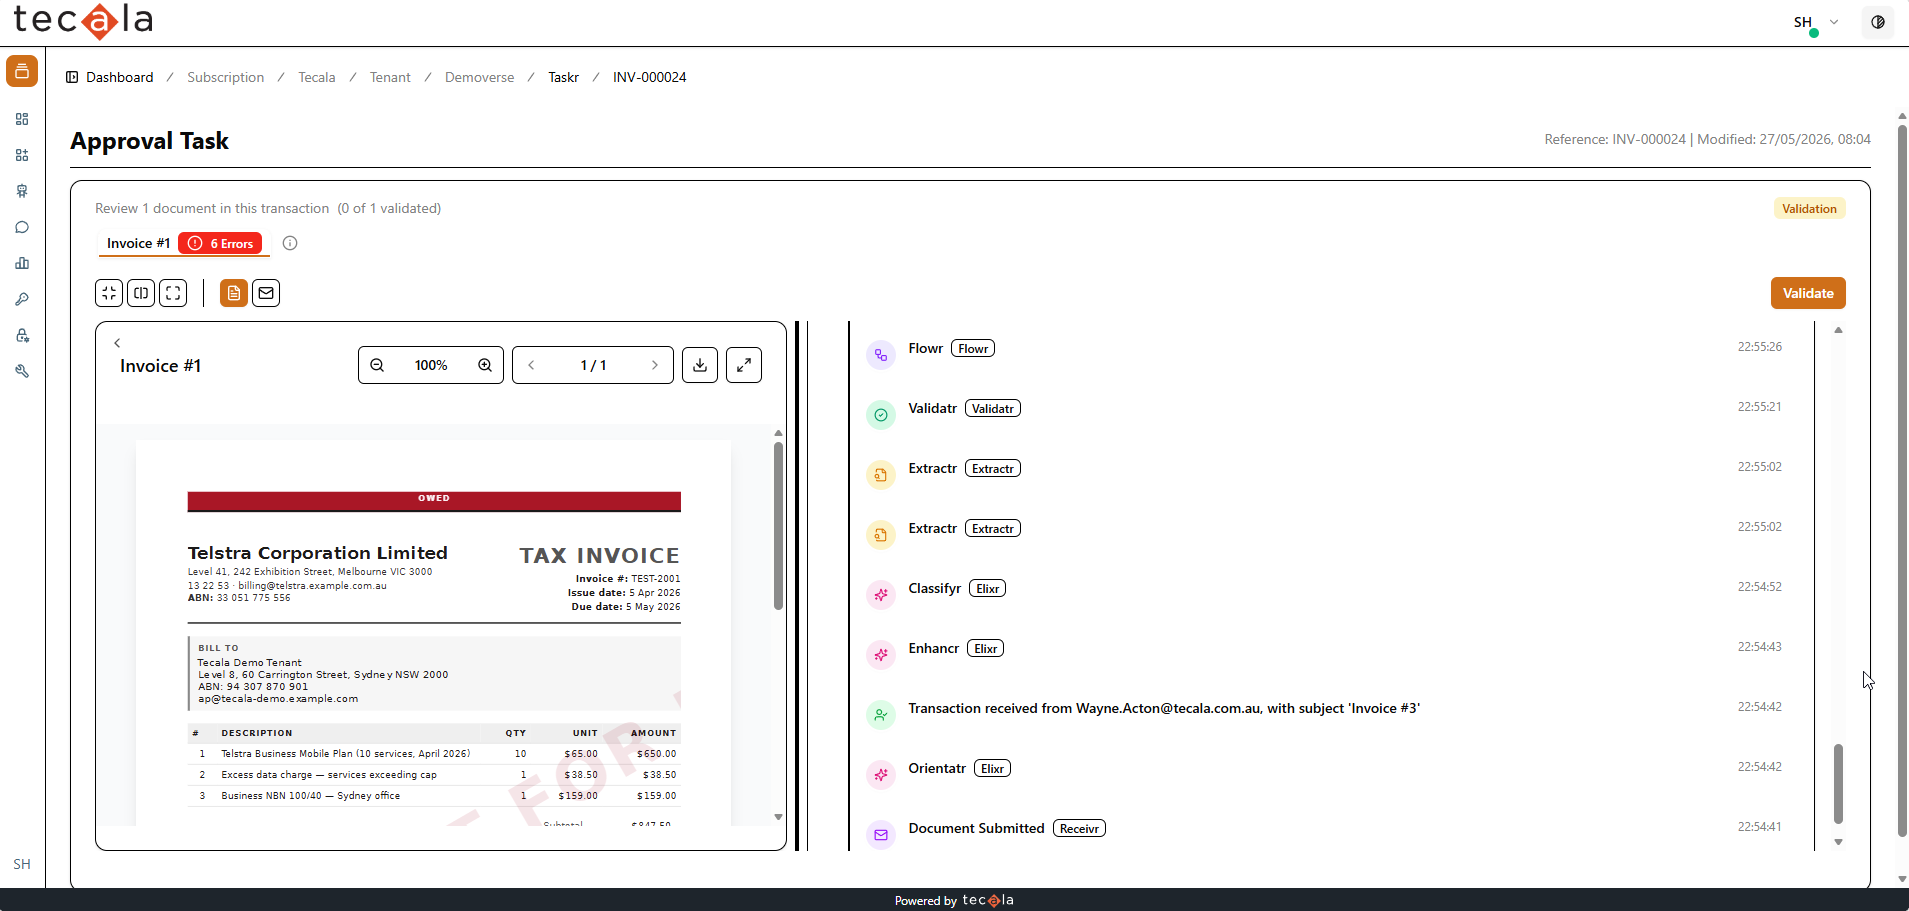
Task: Click the Validatr tag badge
Action: (x=993, y=409)
